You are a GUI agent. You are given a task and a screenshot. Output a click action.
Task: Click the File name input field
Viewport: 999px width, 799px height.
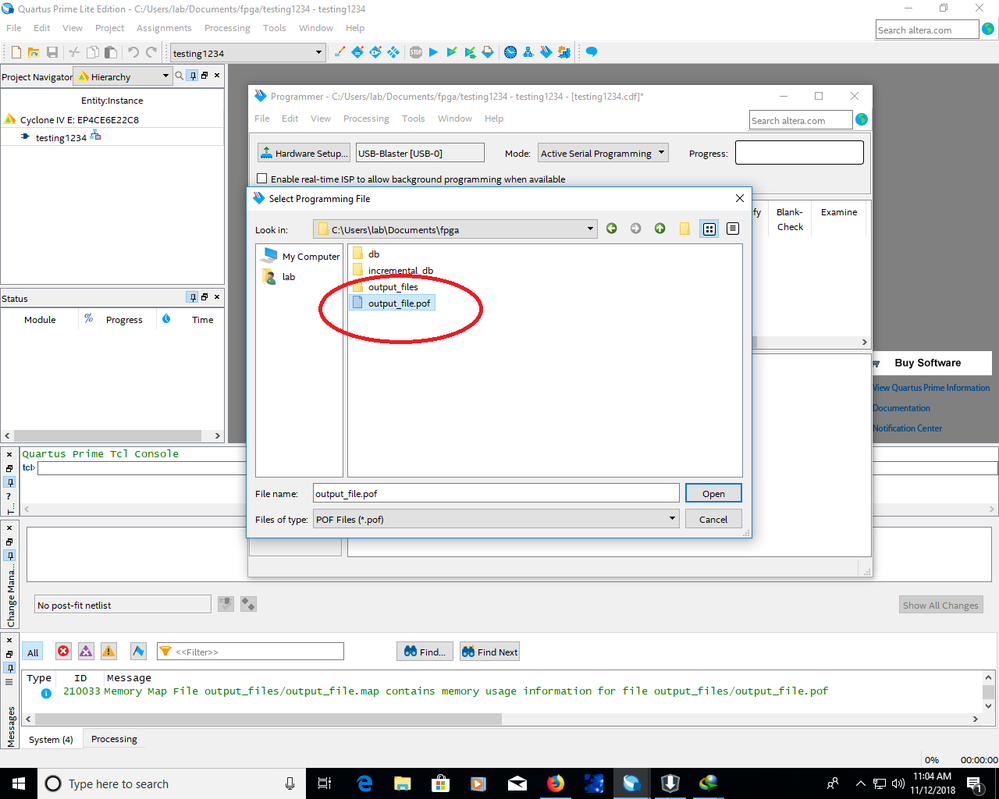click(x=496, y=494)
